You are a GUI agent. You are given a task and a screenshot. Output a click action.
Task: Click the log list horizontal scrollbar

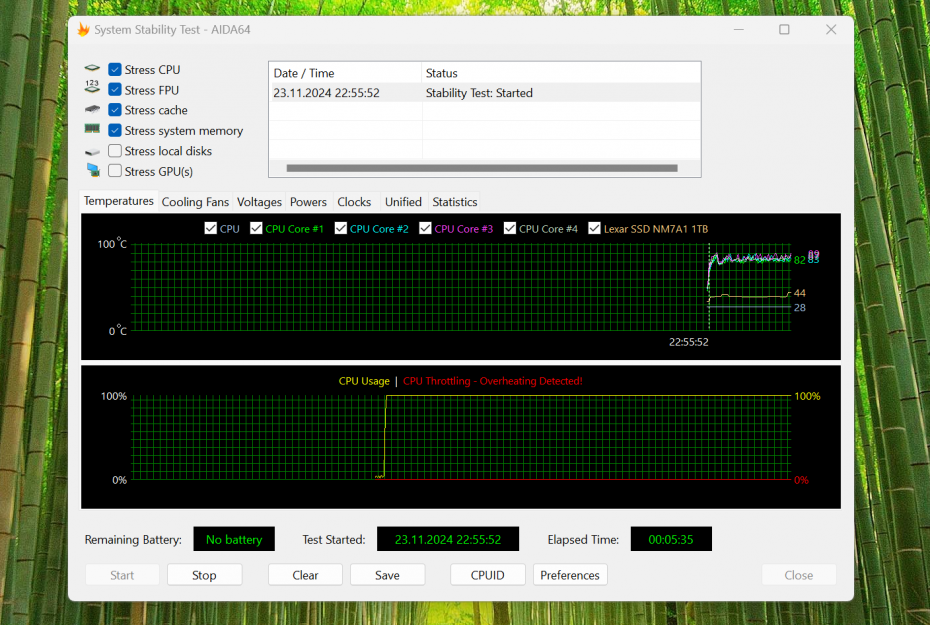pos(481,168)
